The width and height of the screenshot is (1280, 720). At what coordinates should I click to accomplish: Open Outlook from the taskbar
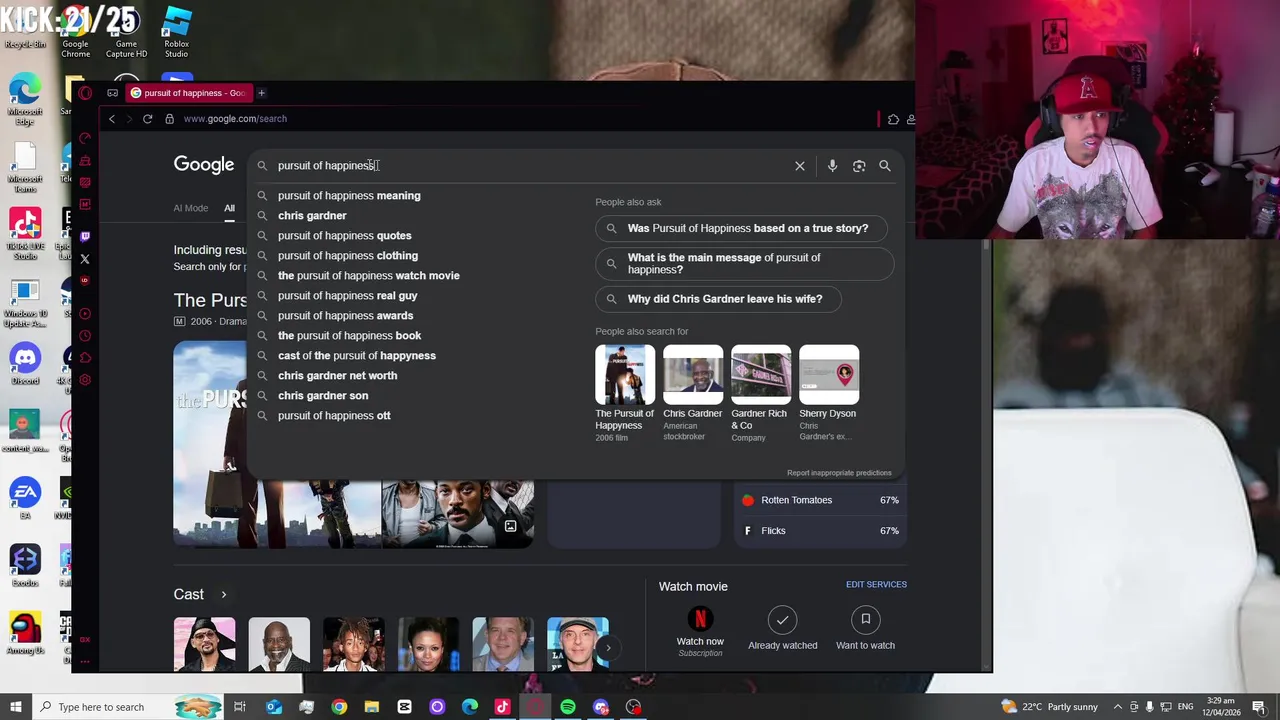(x=274, y=707)
